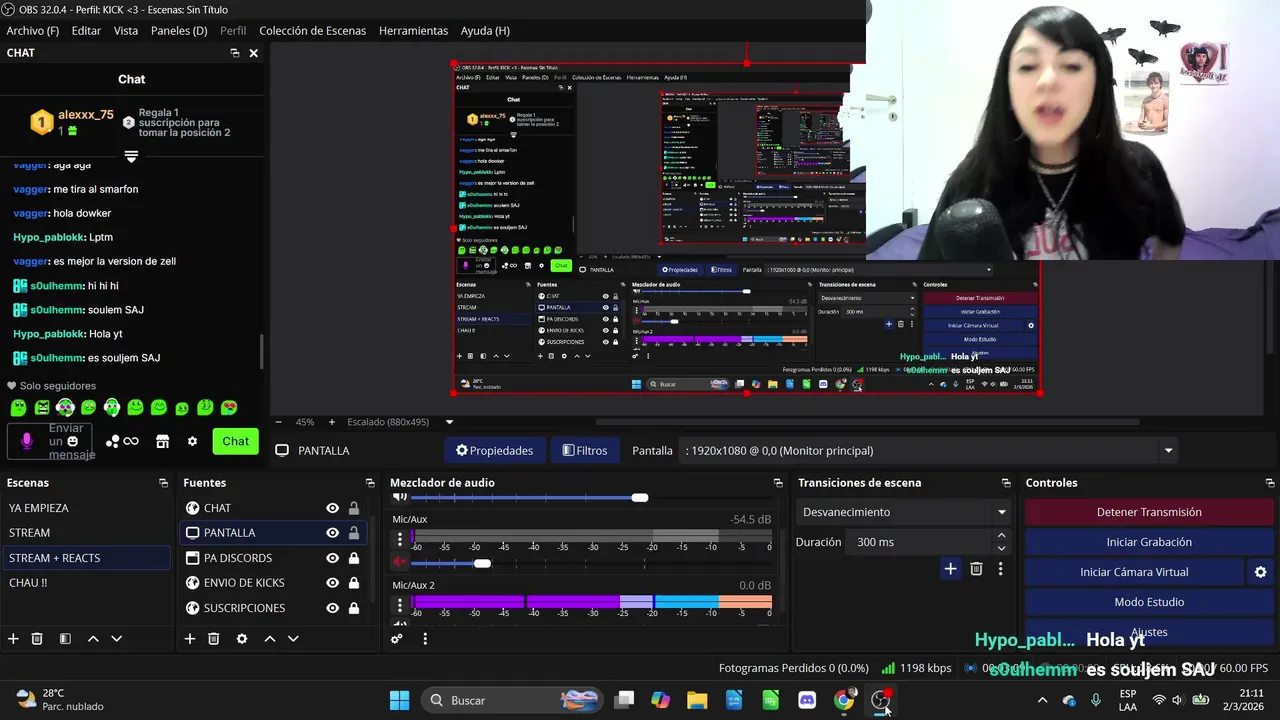Pop out the Chat dock panel
The image size is (1280, 720).
pyautogui.click(x=235, y=53)
